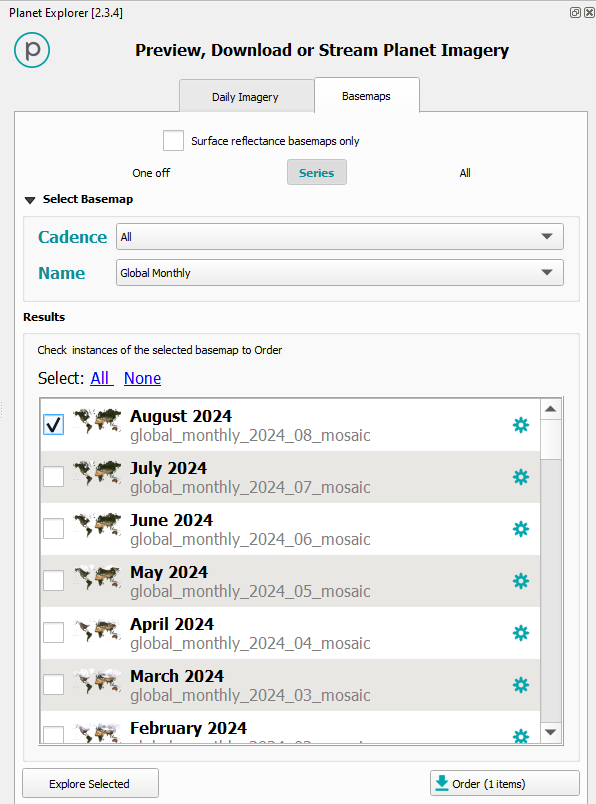
Task: Check the February 2024 basemap checkbox
Action: click(53, 734)
